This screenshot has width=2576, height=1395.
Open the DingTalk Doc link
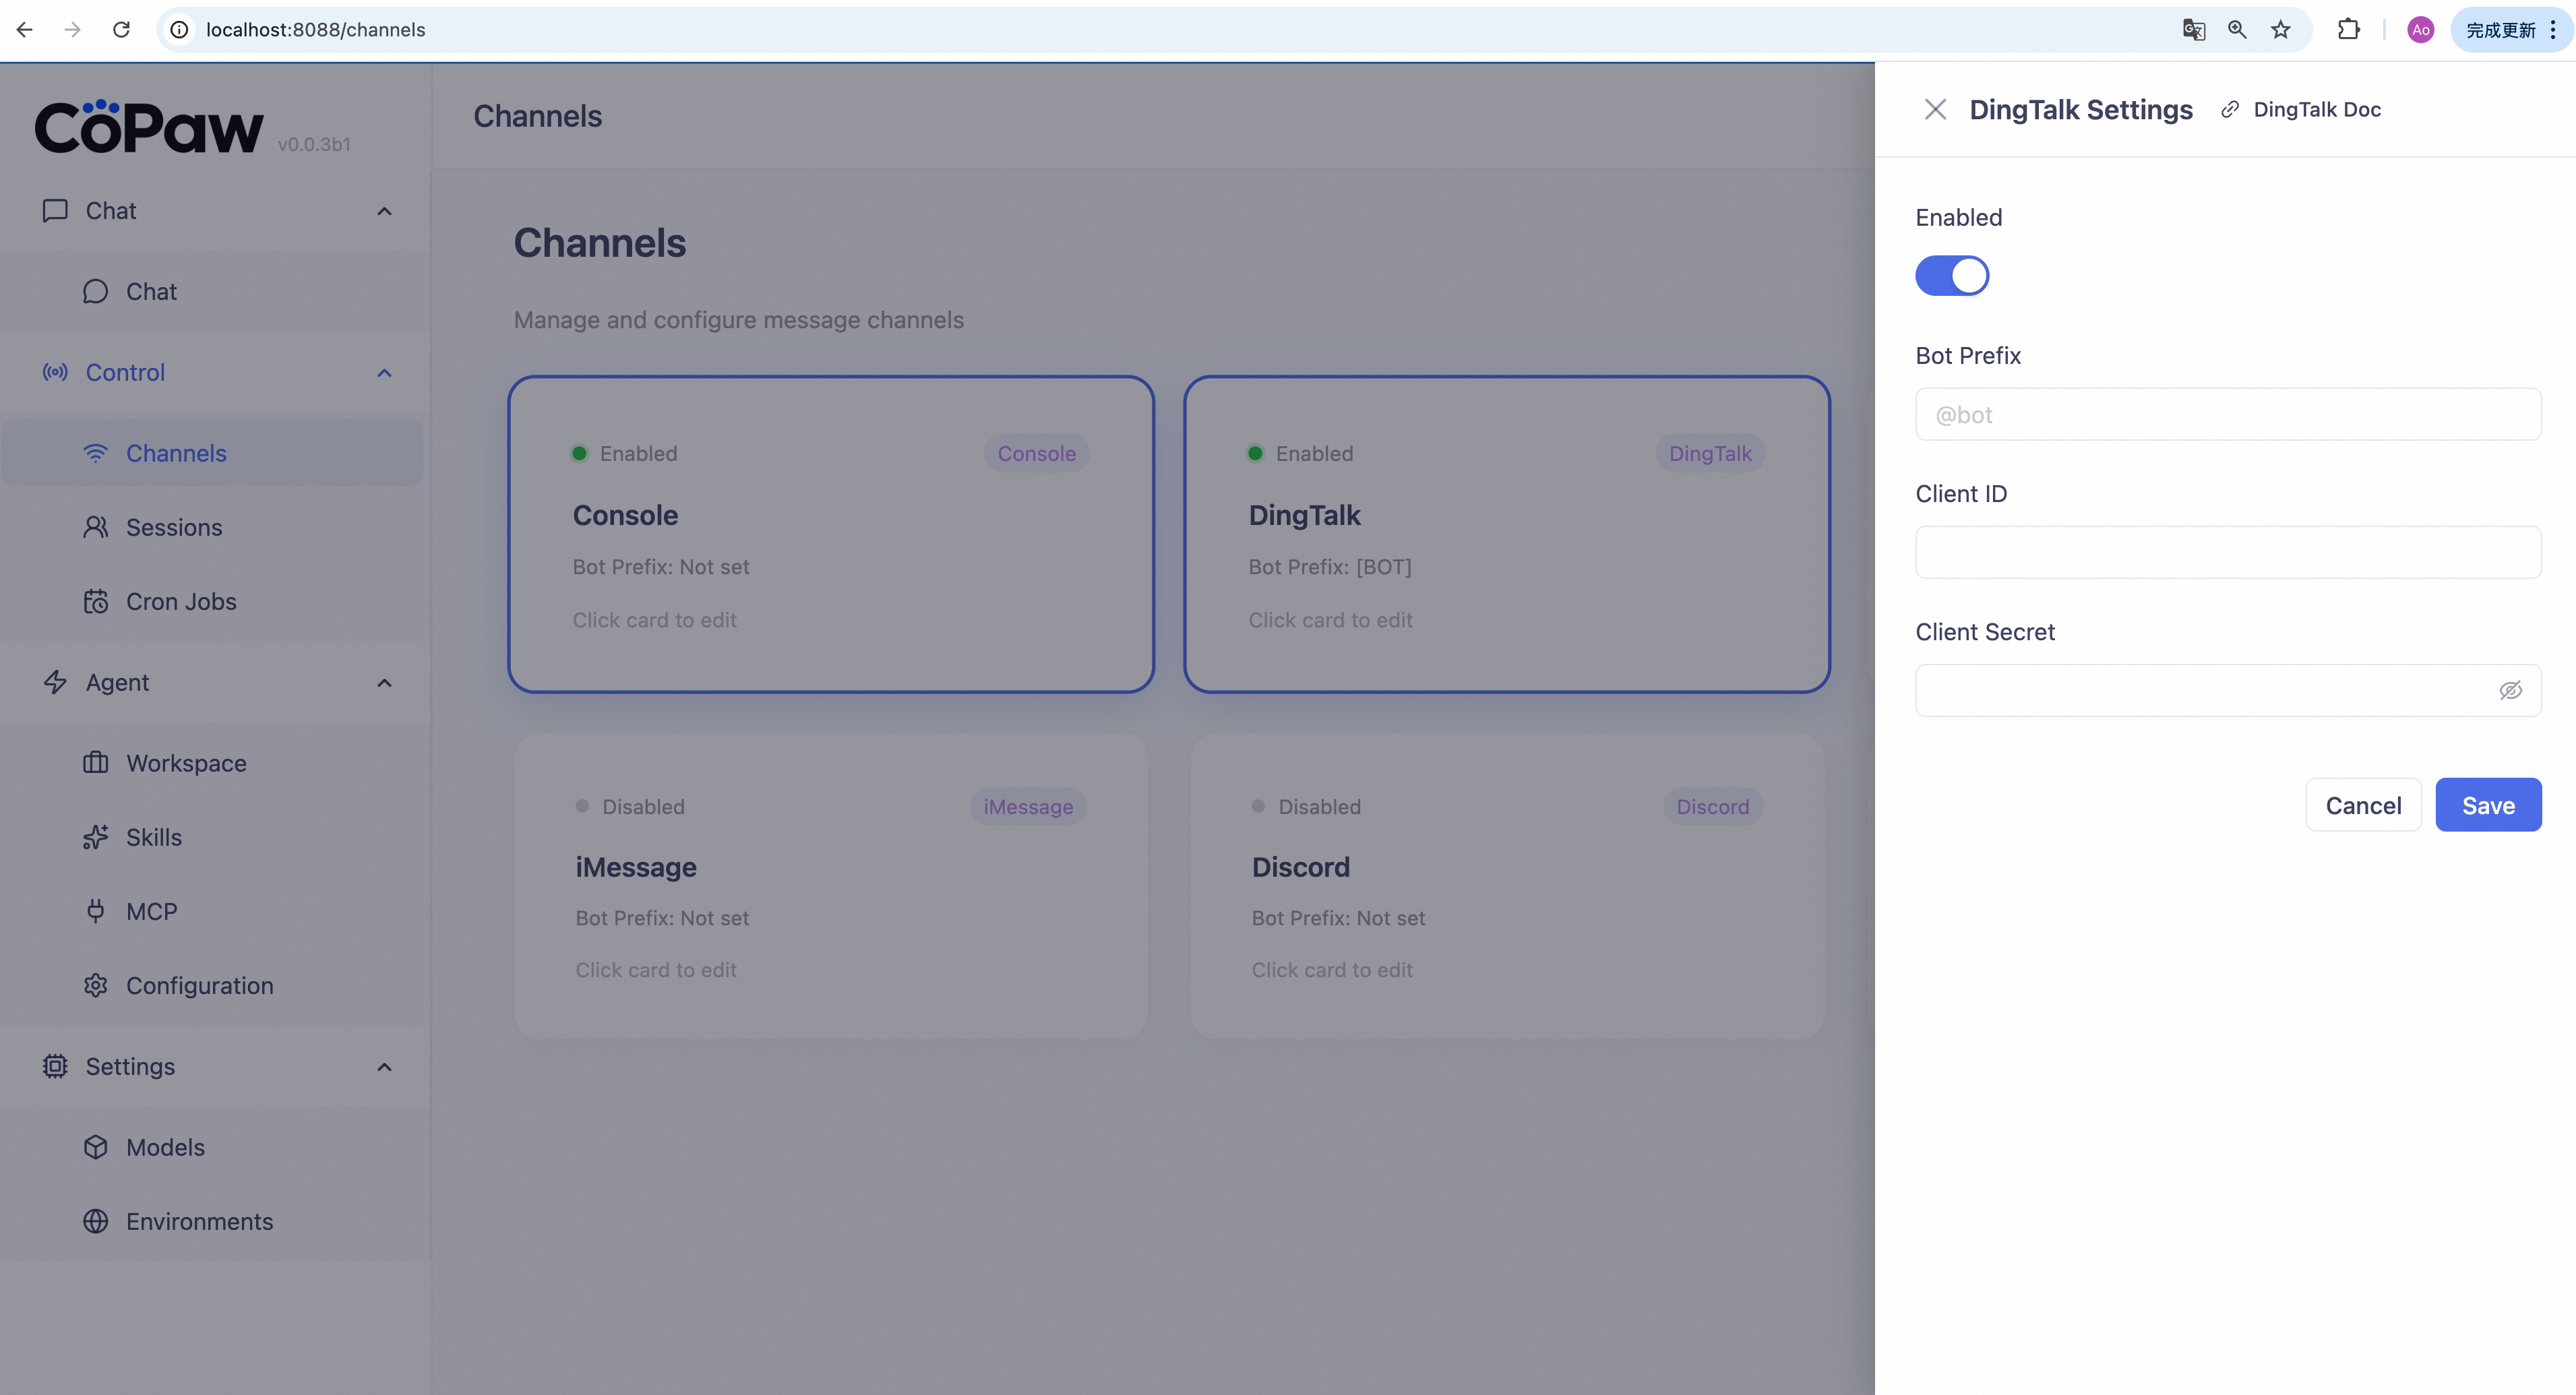click(2316, 109)
